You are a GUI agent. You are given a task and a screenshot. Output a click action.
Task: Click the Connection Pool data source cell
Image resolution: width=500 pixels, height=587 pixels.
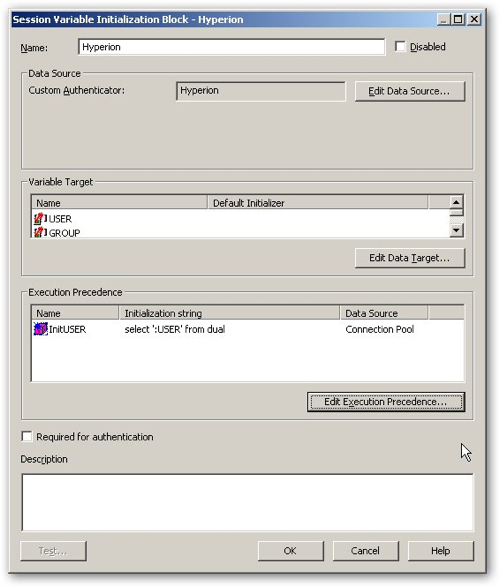pos(379,329)
